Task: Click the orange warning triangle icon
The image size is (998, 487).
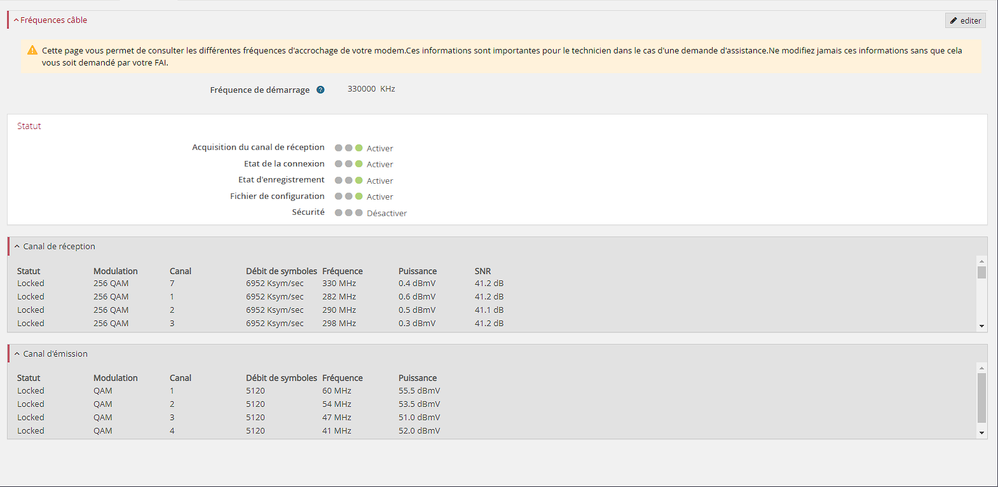Action: 32,50
